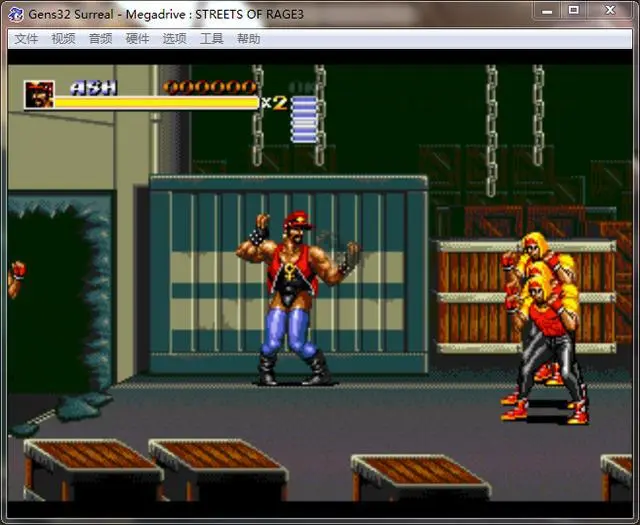Click the window title text STREETS OF RAGE3
Screen dimensions: 640x525
tap(249, 15)
